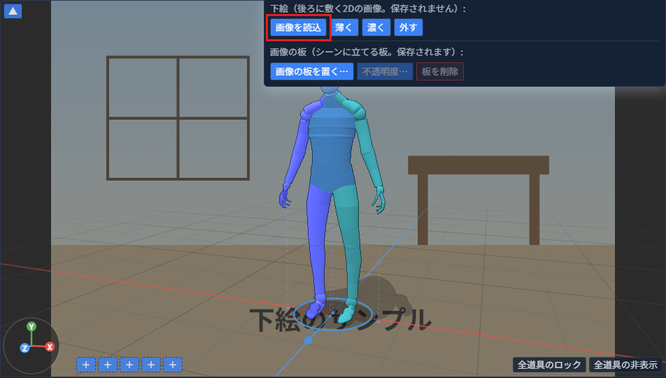Click the second plus button at bottom

[x=108, y=365]
